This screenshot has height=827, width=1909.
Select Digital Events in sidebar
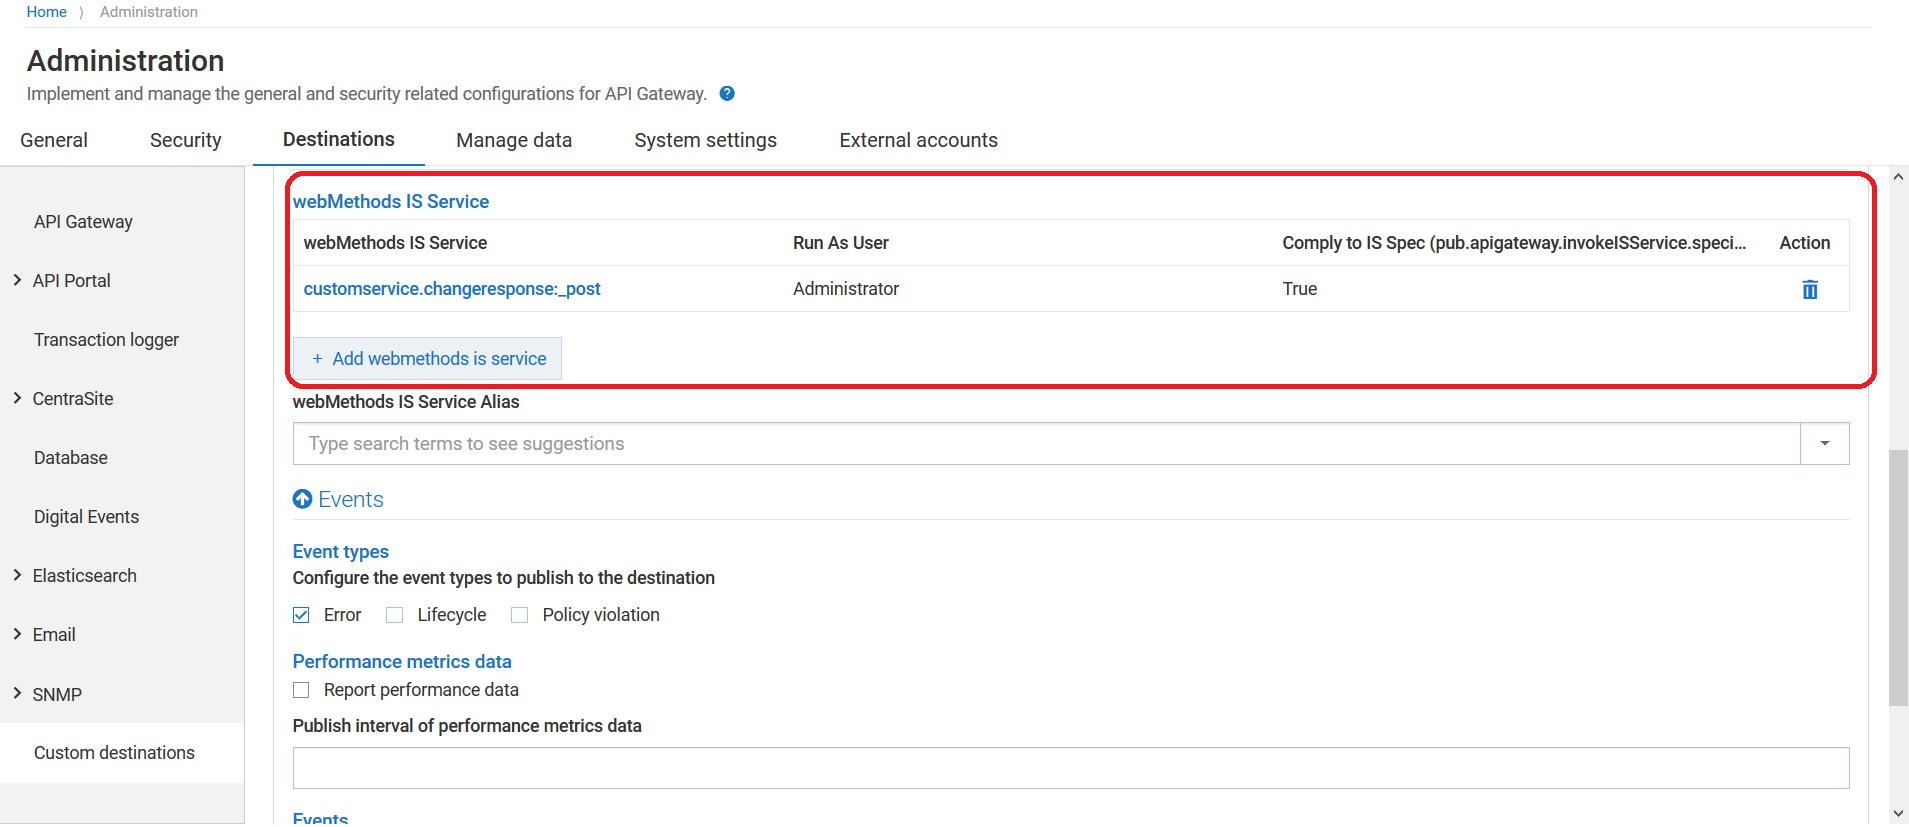tap(86, 517)
